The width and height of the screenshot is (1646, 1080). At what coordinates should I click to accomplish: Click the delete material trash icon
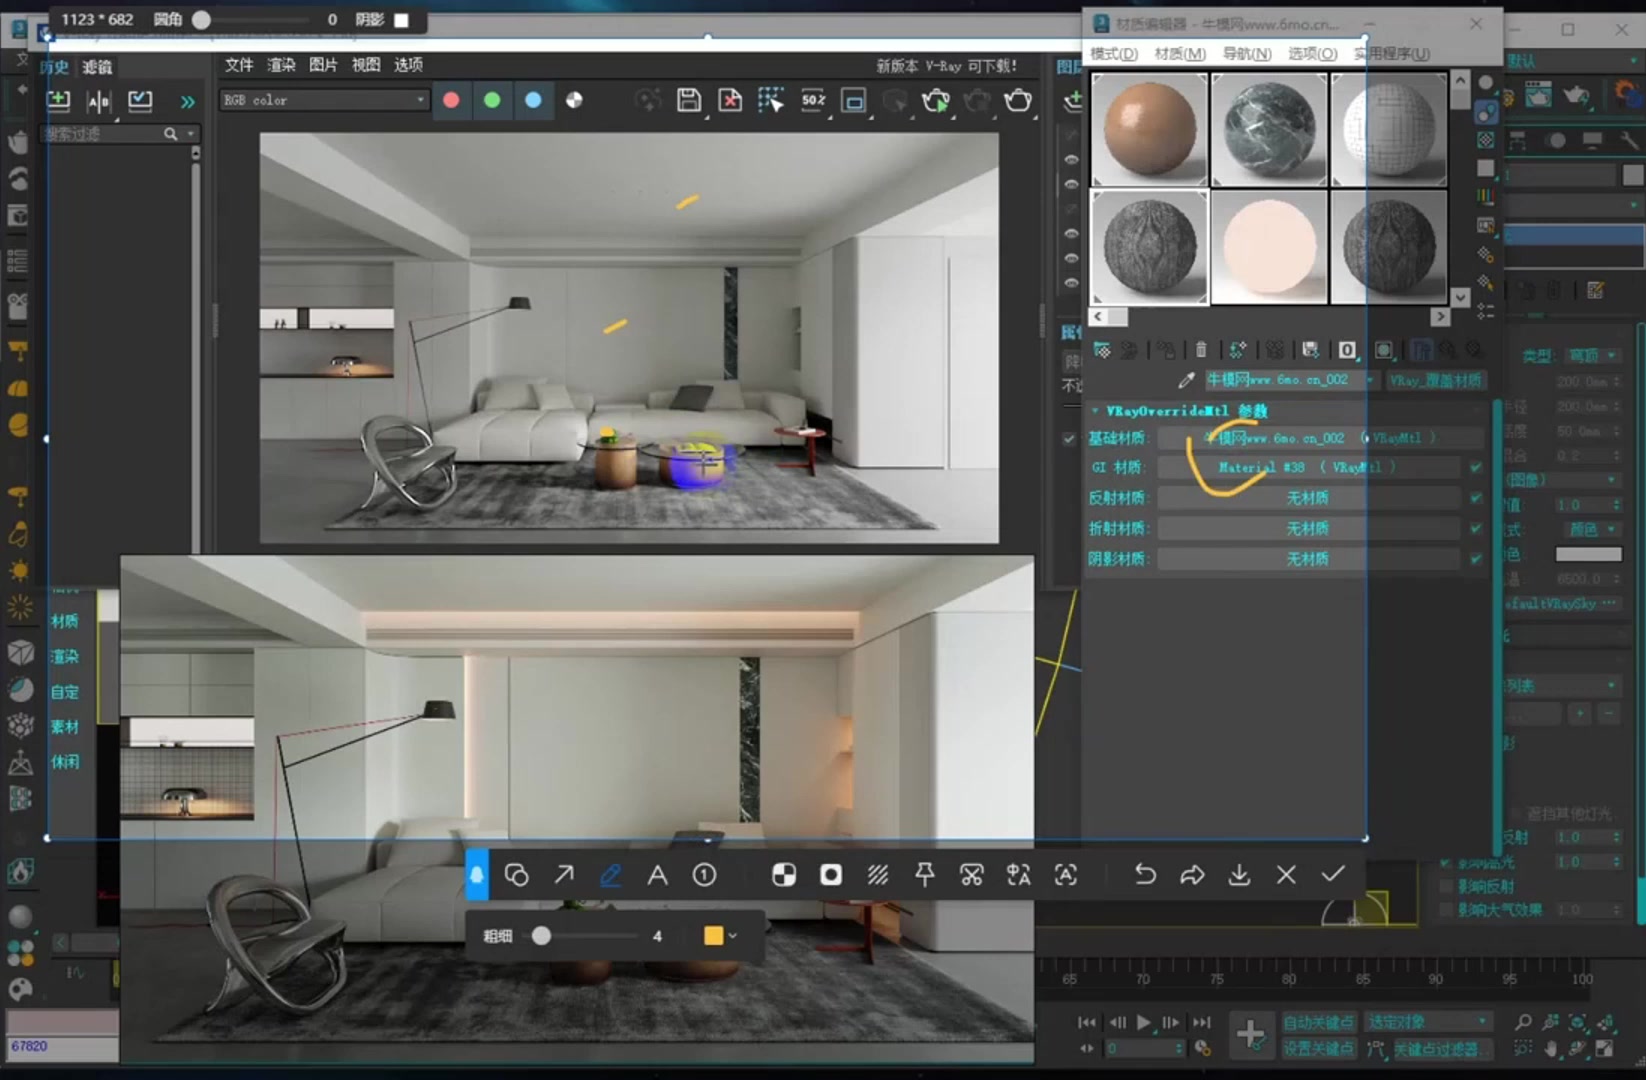[x=1201, y=349]
